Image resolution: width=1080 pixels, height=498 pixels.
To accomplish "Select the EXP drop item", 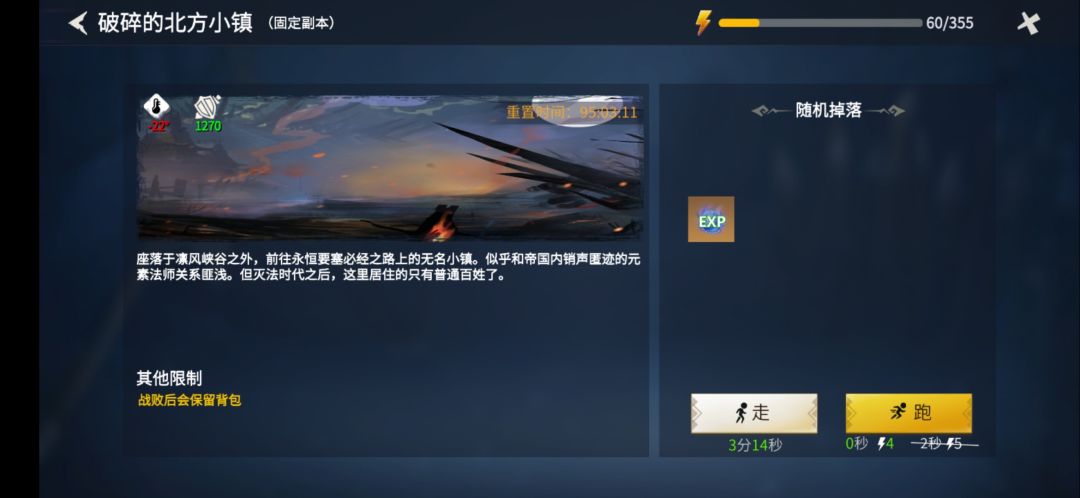I will pyautogui.click(x=711, y=219).
